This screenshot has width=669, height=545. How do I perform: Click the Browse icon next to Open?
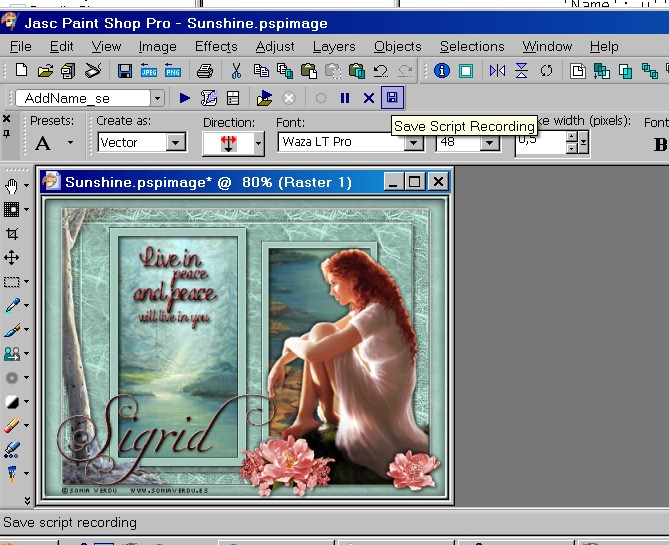[x=68, y=70]
